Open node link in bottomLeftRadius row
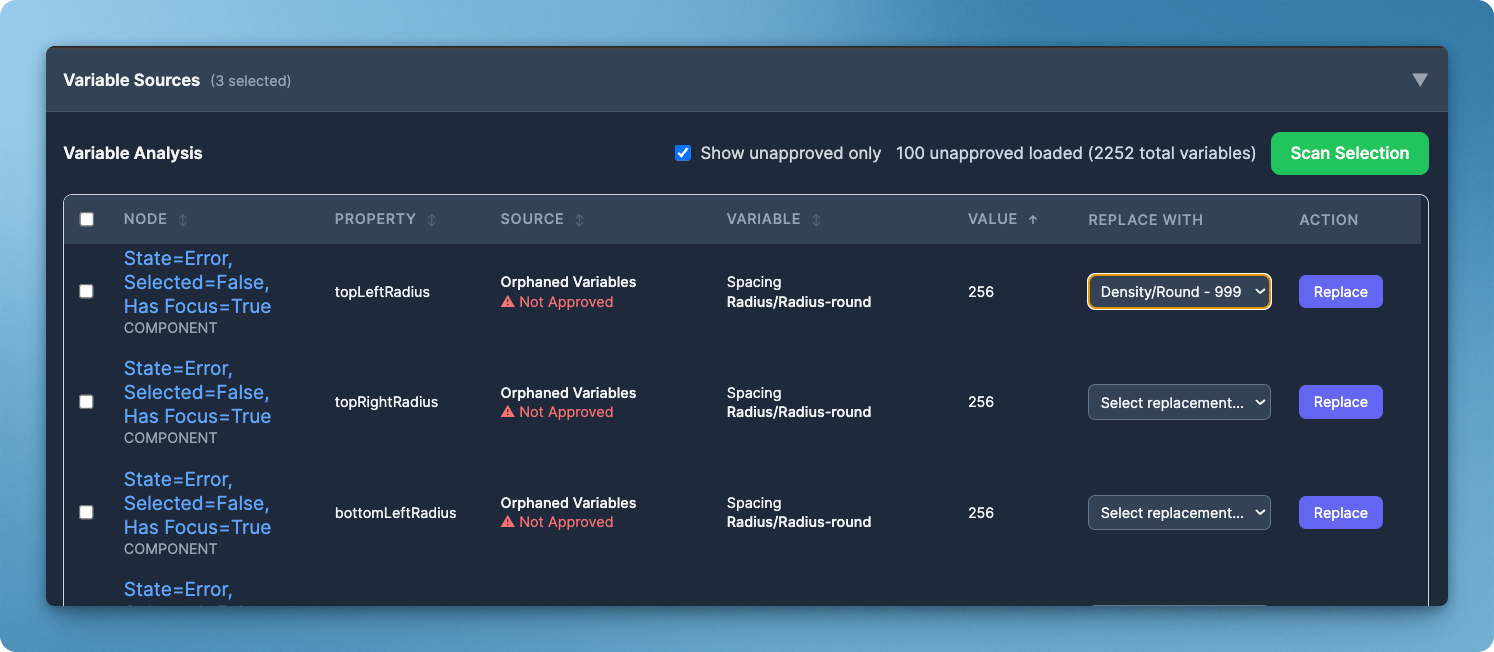1494x652 pixels. [197, 503]
